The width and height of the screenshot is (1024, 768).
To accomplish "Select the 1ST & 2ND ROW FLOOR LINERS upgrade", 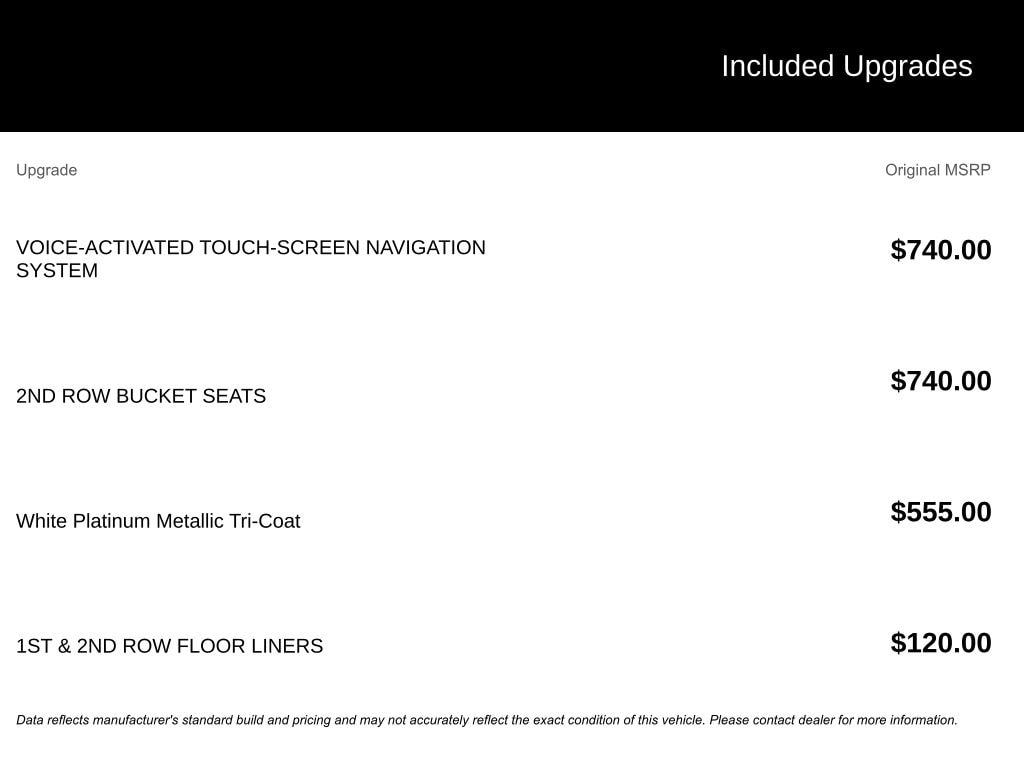I will pos(169,646).
